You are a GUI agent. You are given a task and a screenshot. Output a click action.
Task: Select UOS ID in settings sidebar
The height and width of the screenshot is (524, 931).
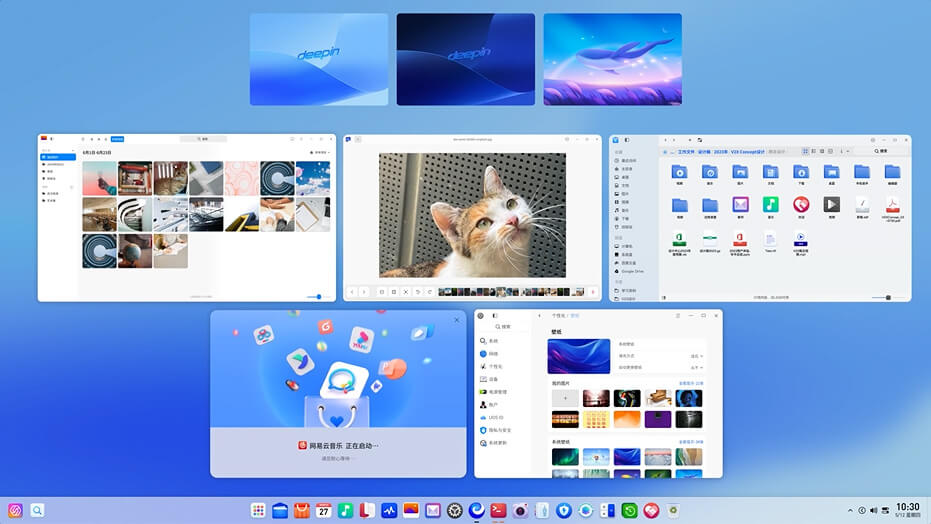tap(495, 417)
